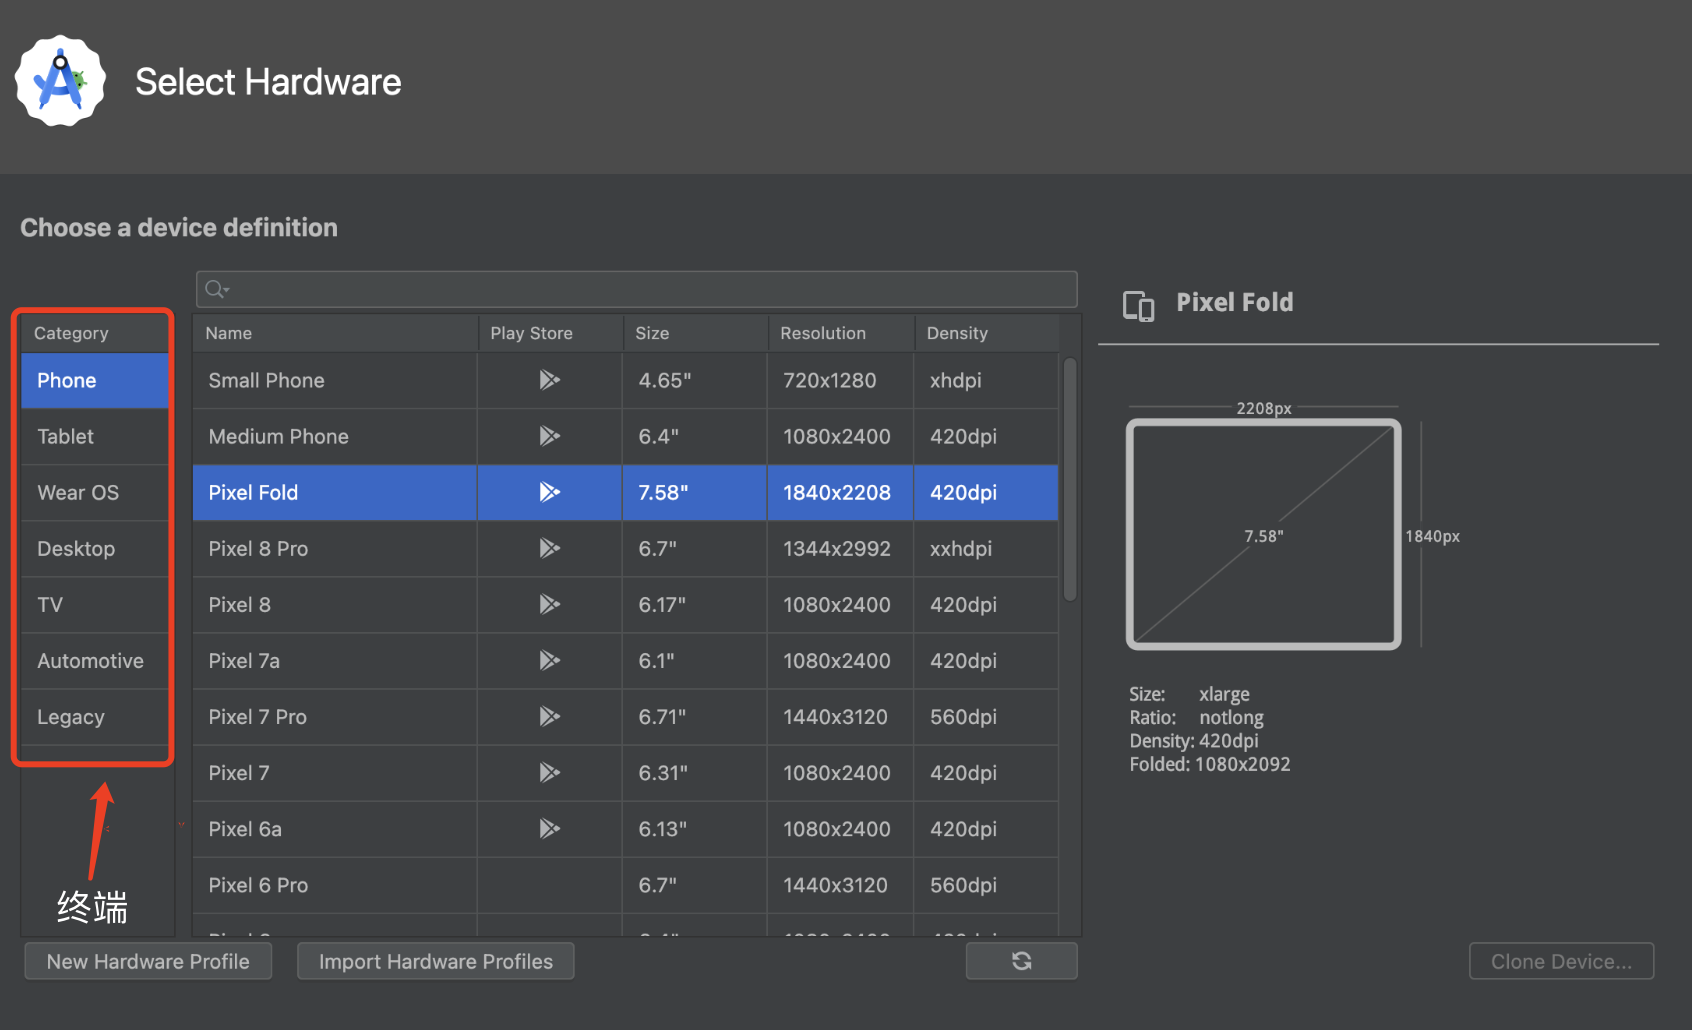The image size is (1692, 1030).
Task: Click the Play Store icon for Medium Phone
Action: click(549, 436)
